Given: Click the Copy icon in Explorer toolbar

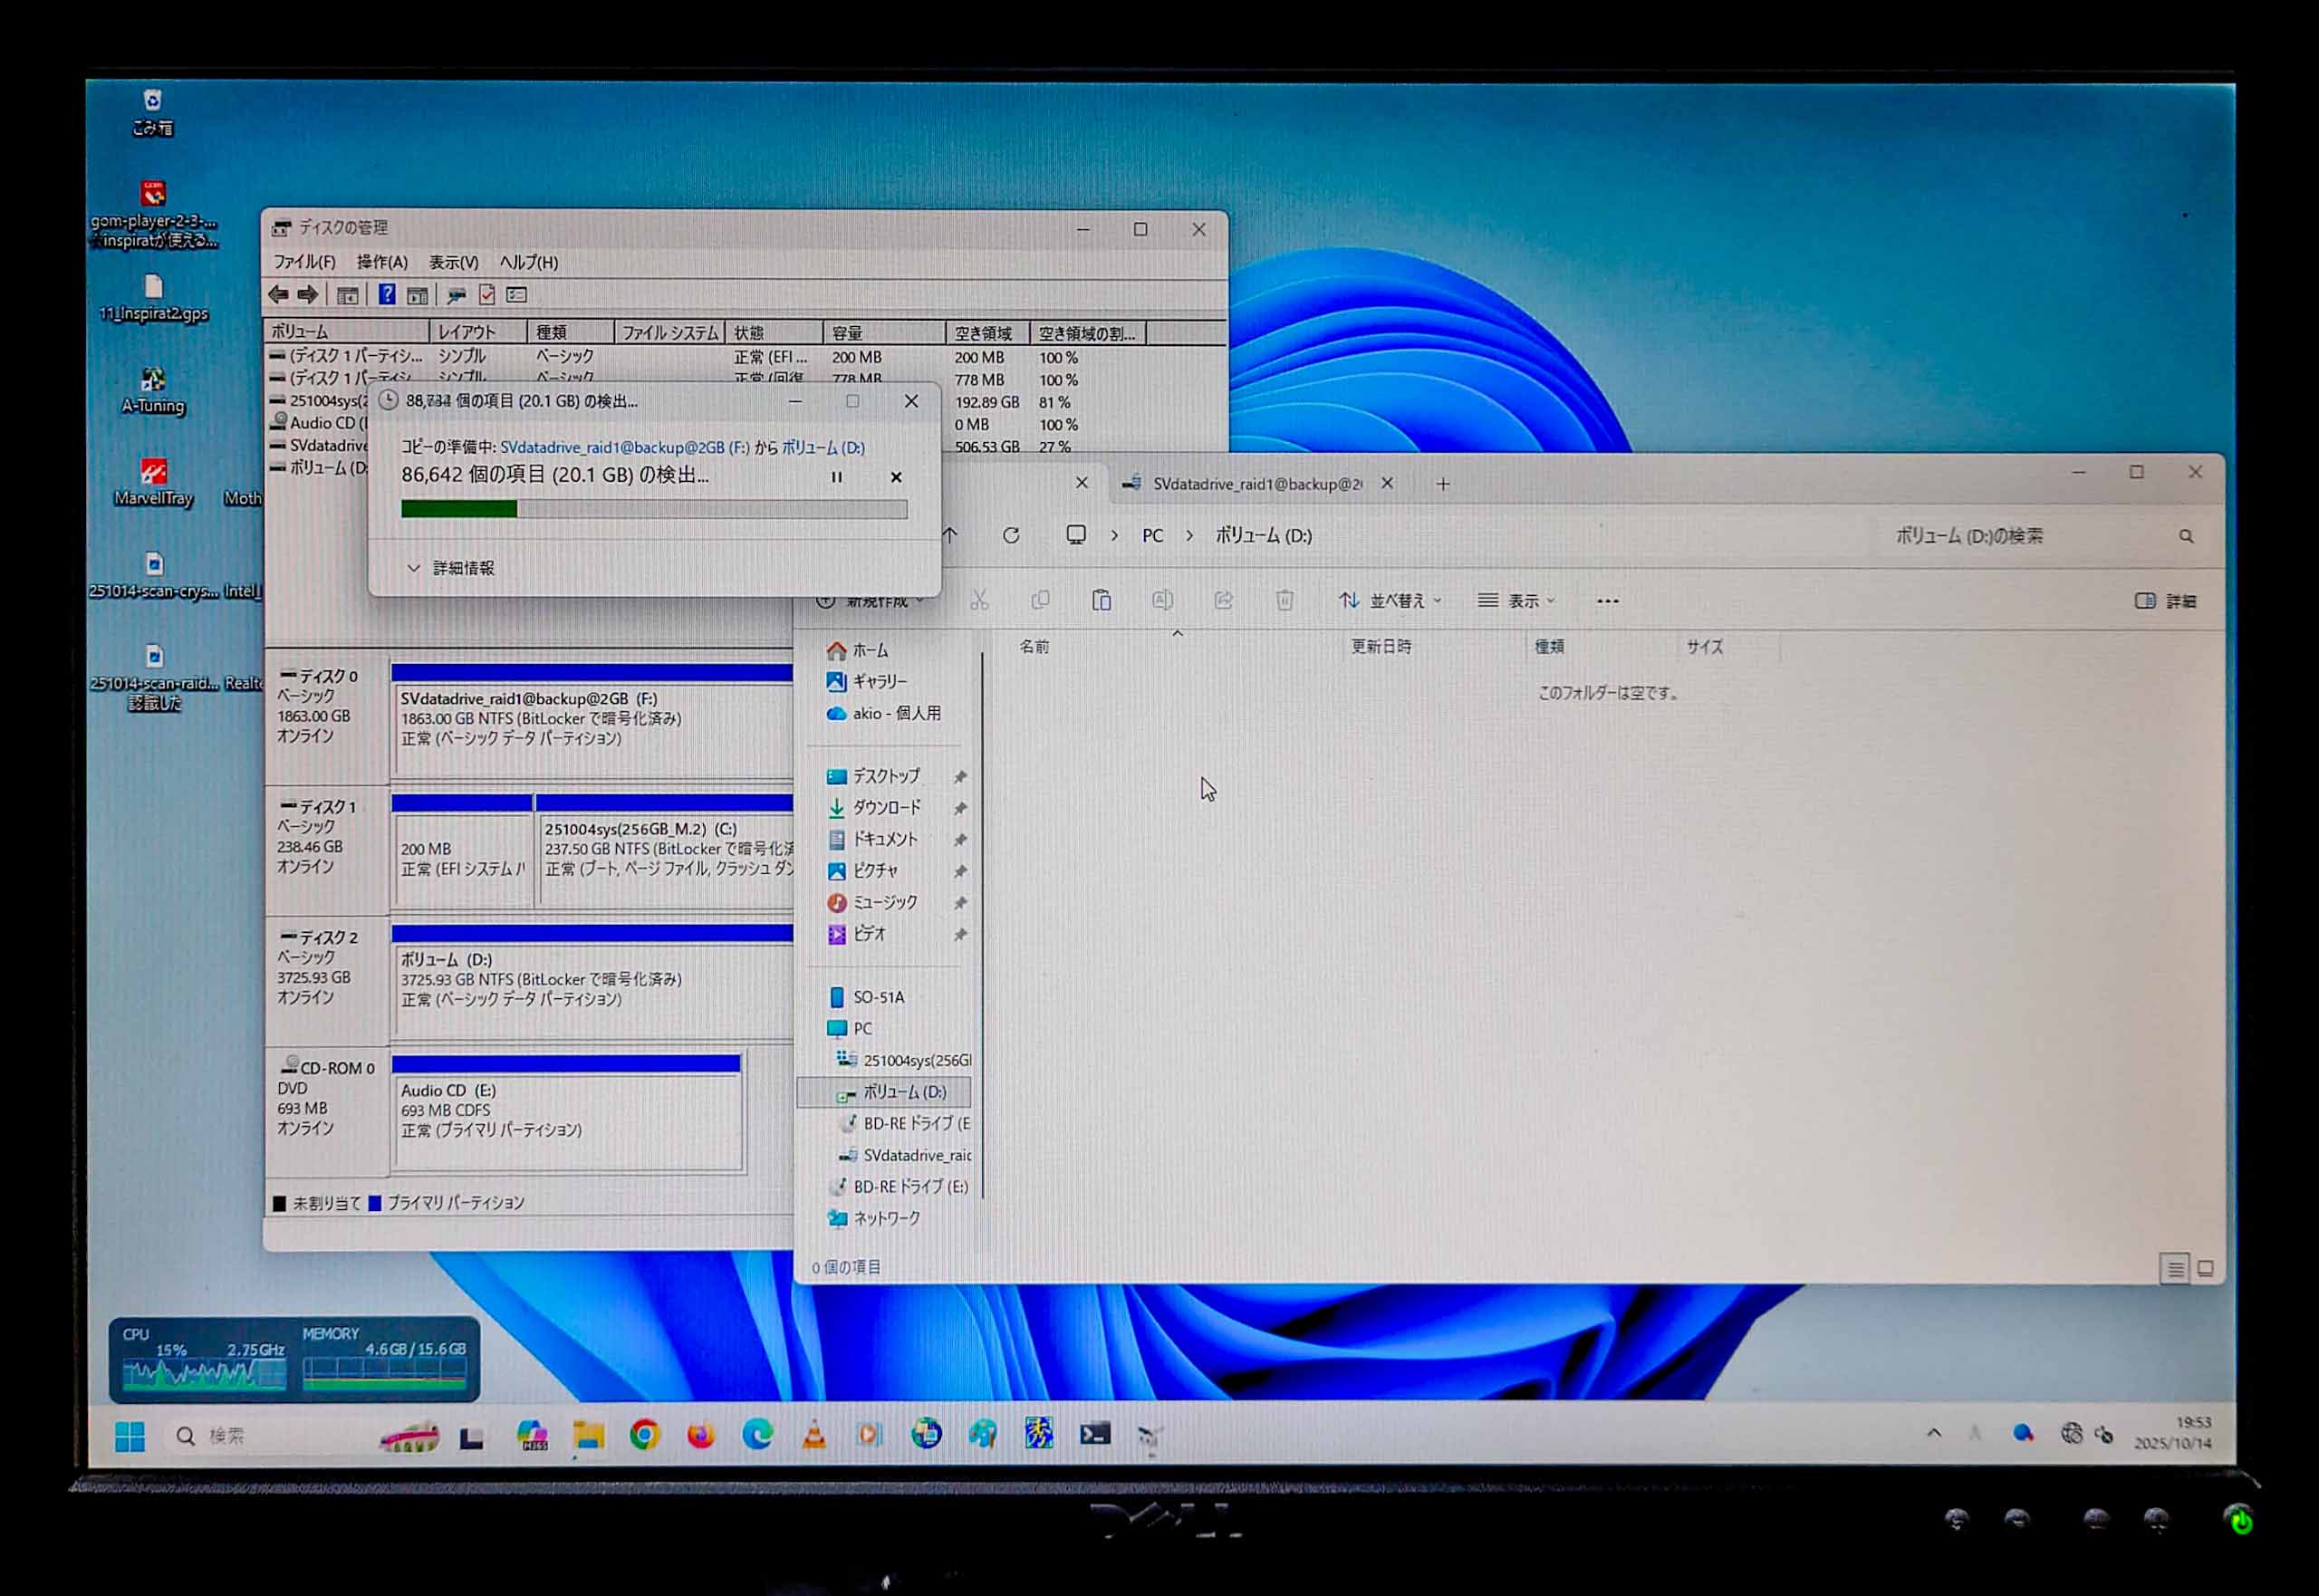Looking at the screenshot, I should click(x=1041, y=600).
